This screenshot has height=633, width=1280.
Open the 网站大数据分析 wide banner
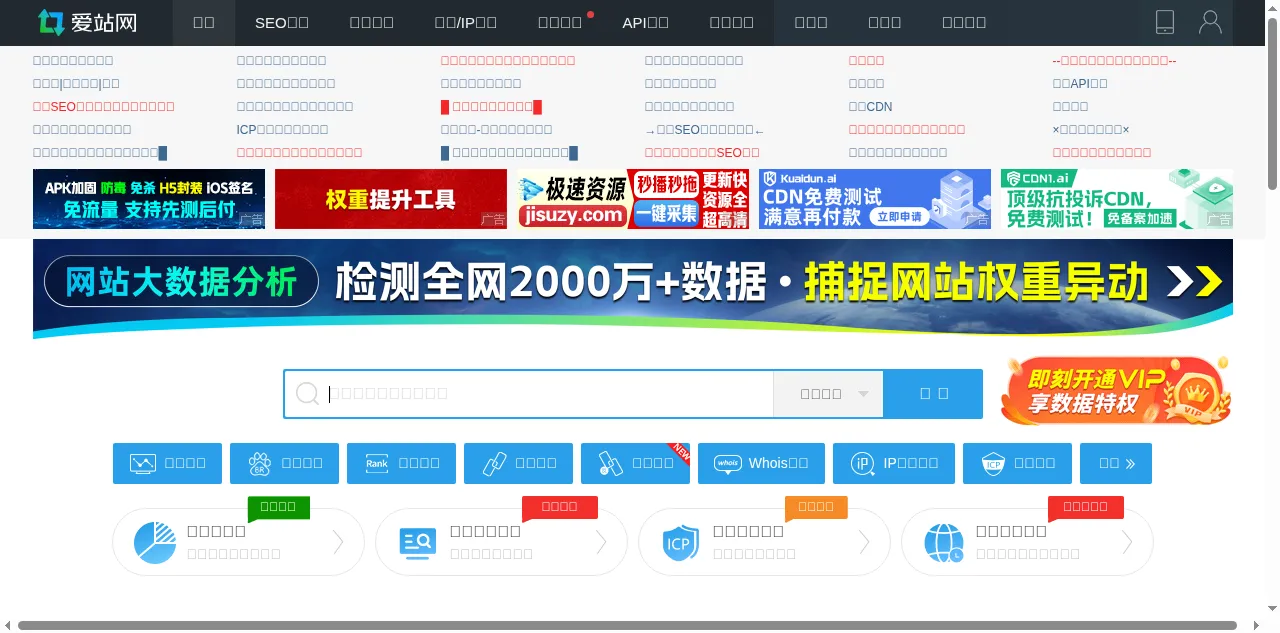pos(633,288)
